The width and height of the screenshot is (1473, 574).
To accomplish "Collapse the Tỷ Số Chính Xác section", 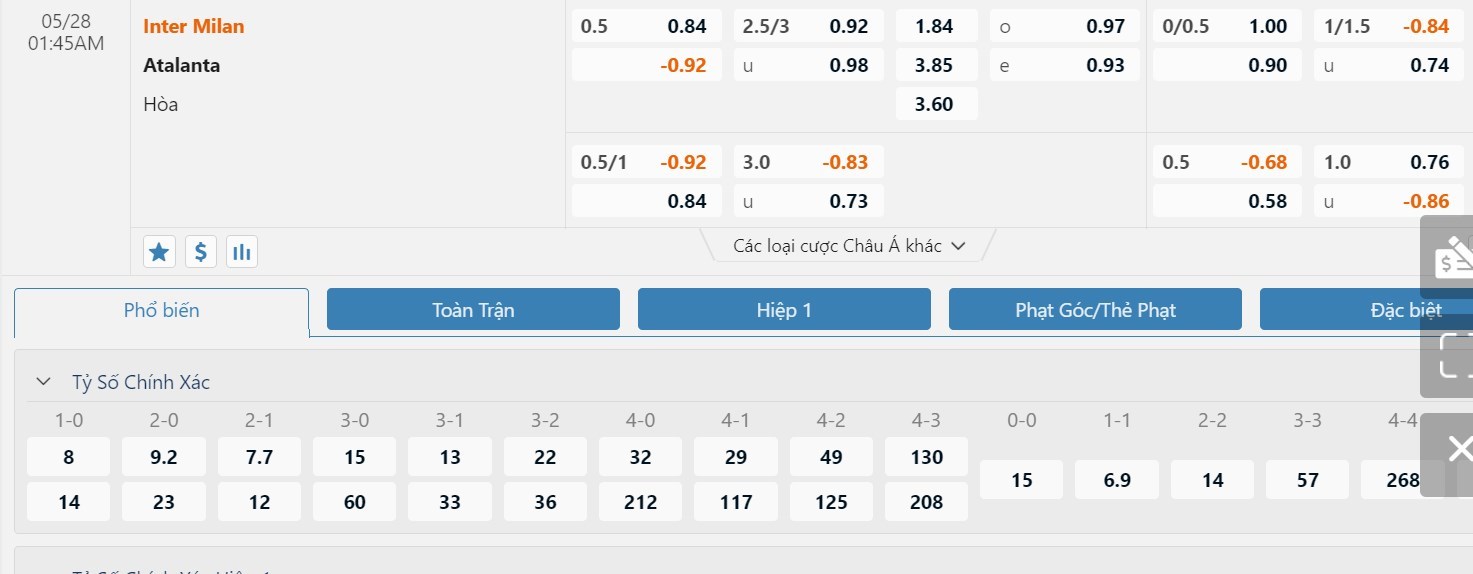I will click(43, 382).
